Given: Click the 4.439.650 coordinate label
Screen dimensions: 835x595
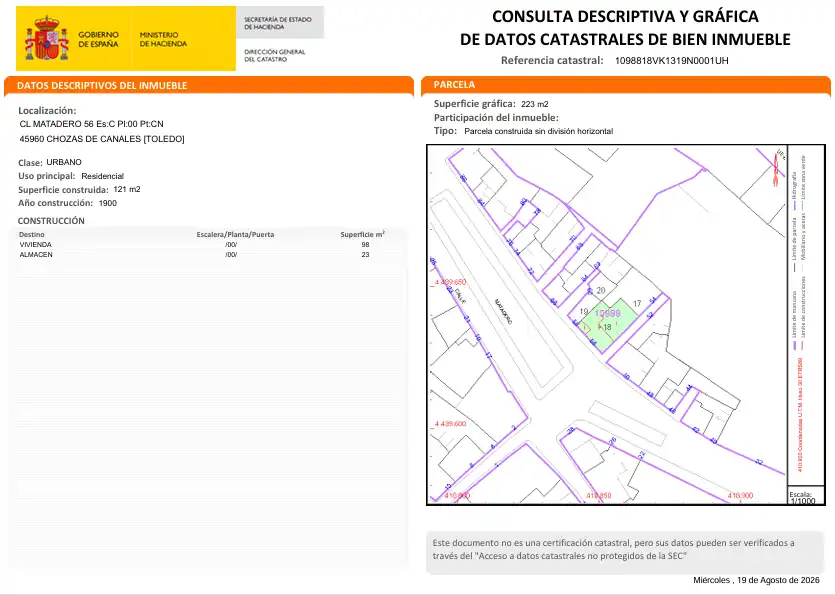Looking at the screenshot, I should 450,282.
